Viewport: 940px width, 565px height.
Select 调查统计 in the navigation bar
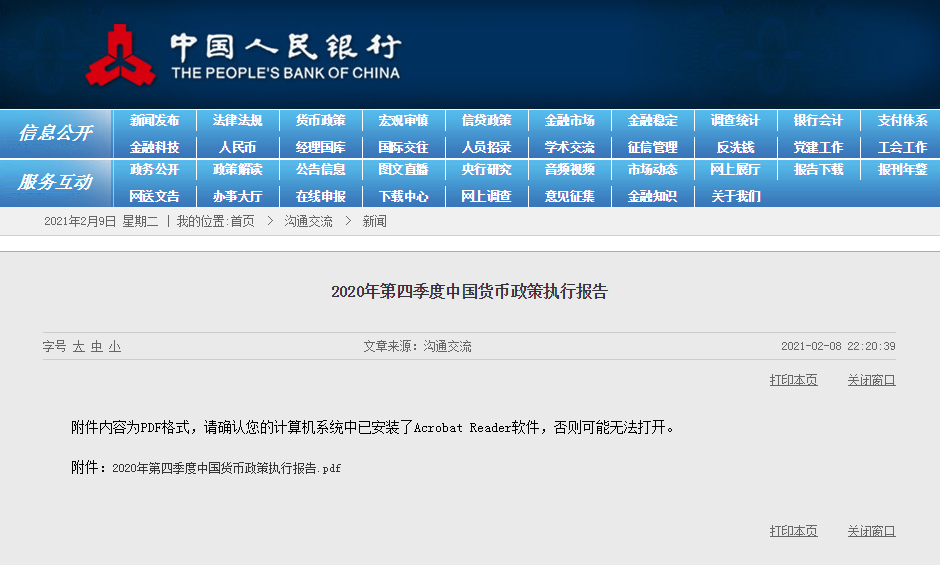coord(735,120)
